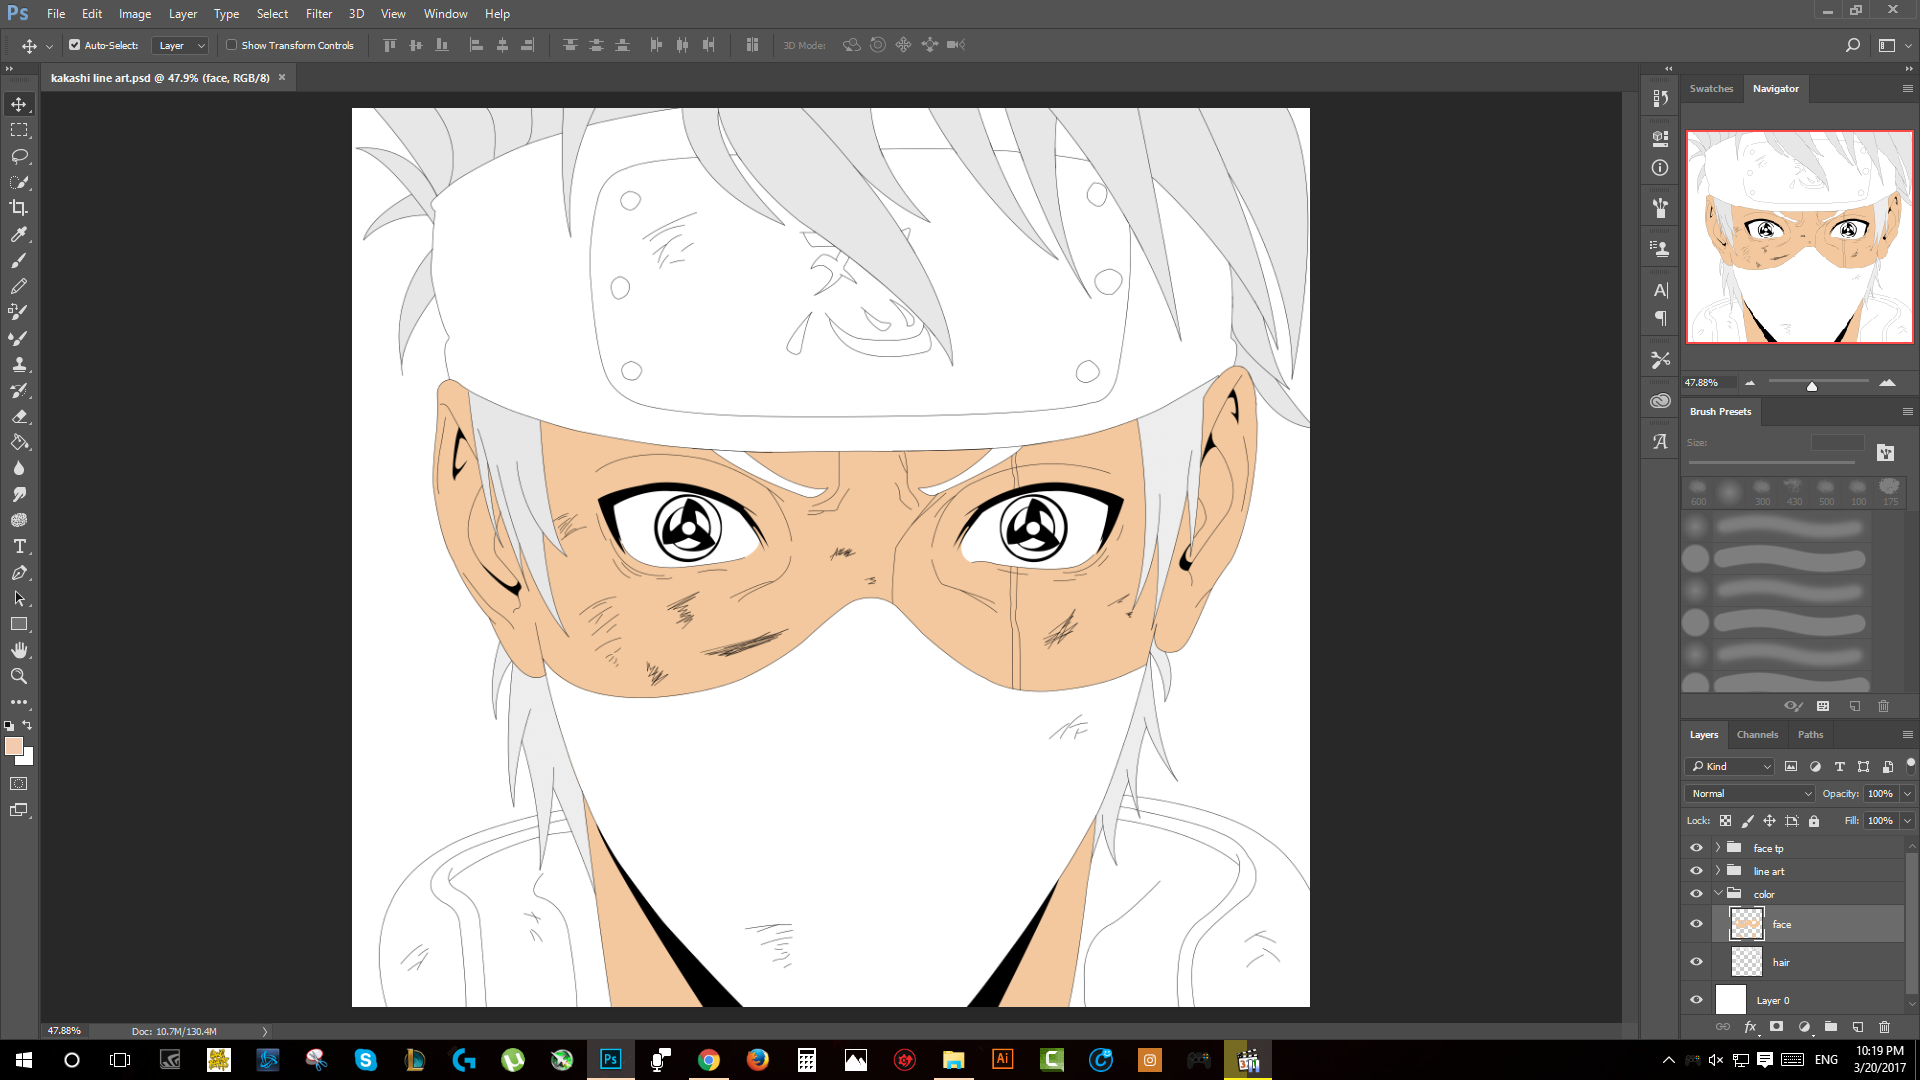The image size is (1920, 1080).
Task: Open Auto-Select Layer dropdown
Action: [180, 45]
